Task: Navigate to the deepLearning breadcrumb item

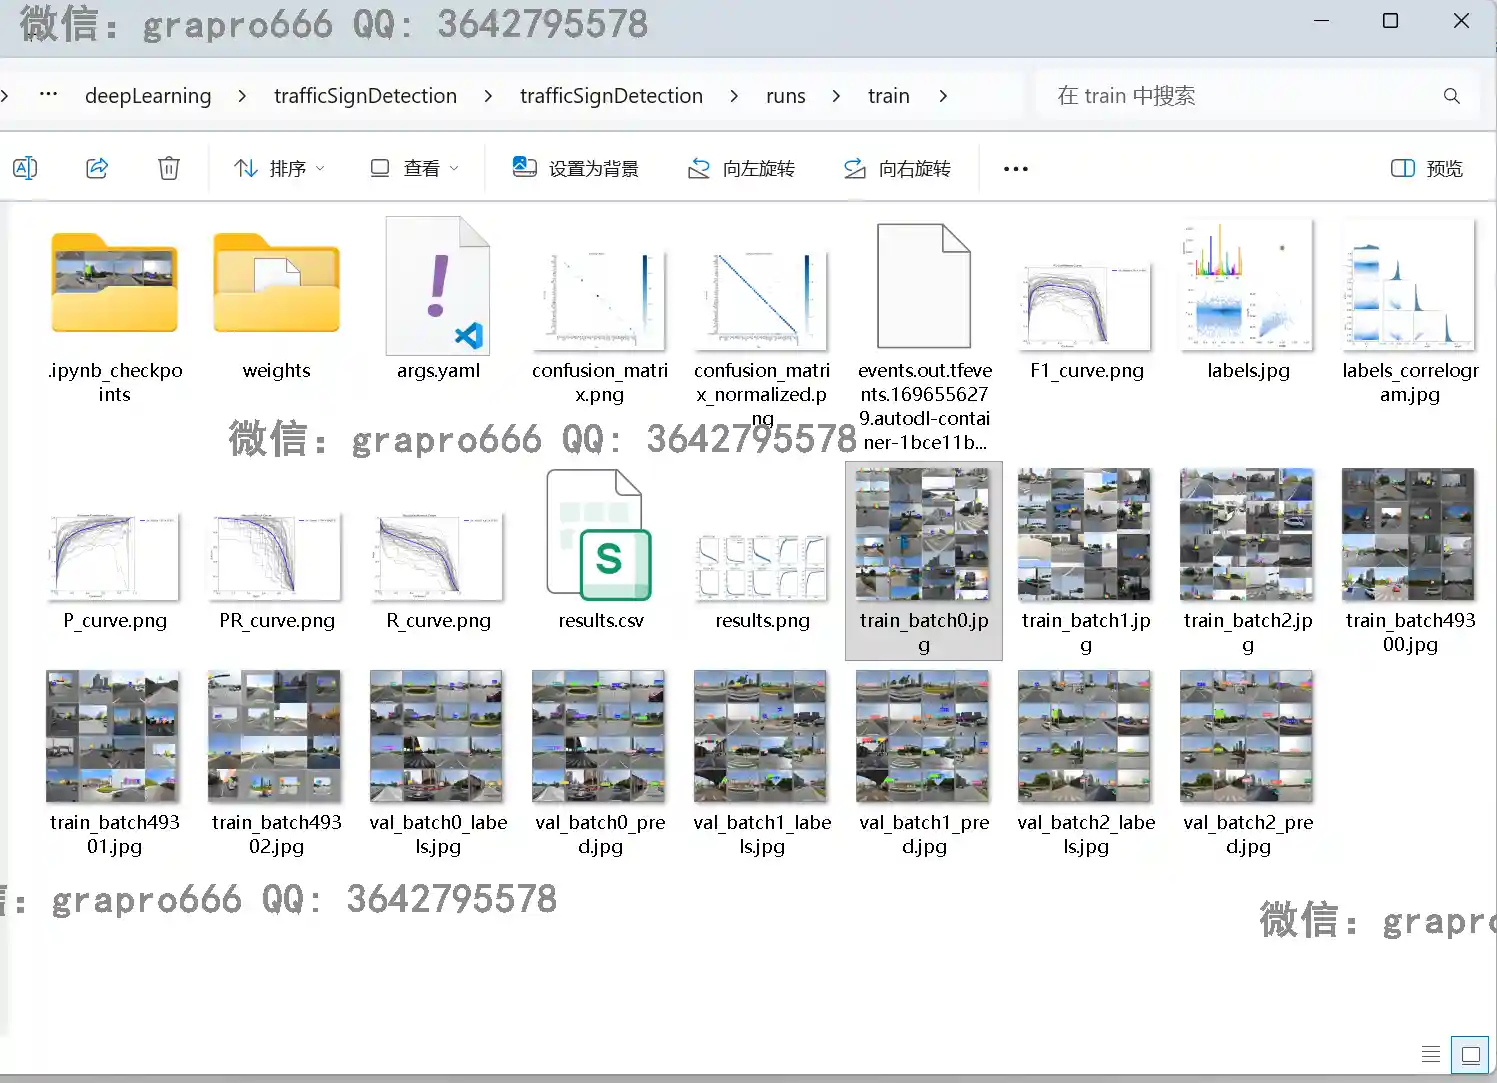Action: (x=148, y=95)
